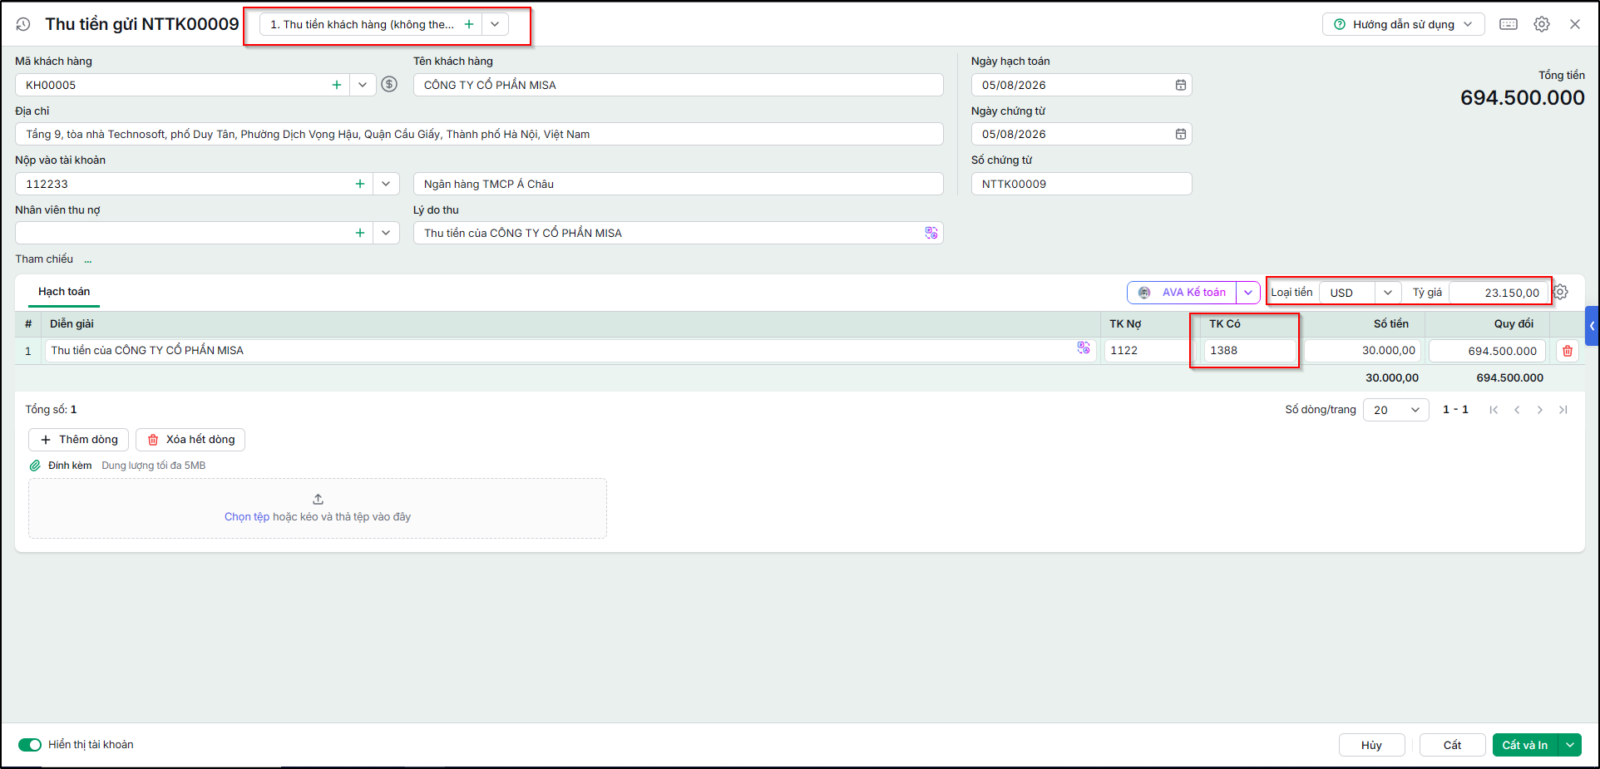Viewport: 1600px width, 769px height.
Task: Edit TK Có cell 1388
Action: pos(1249,350)
